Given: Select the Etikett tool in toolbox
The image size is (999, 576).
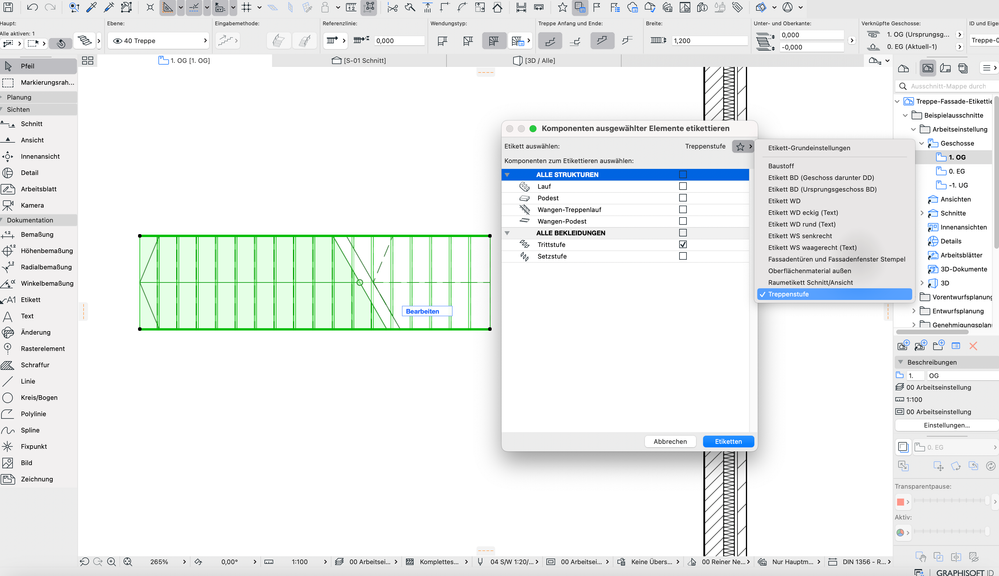Looking at the screenshot, I should 30,300.
